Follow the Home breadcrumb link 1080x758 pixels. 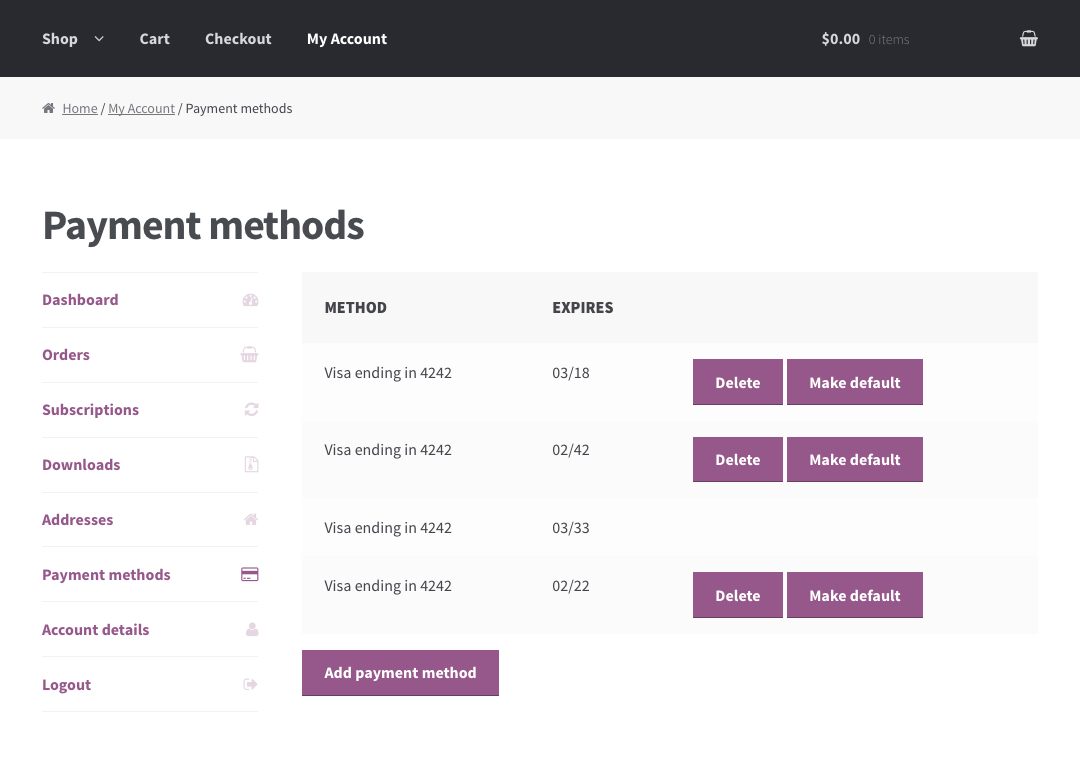click(80, 109)
